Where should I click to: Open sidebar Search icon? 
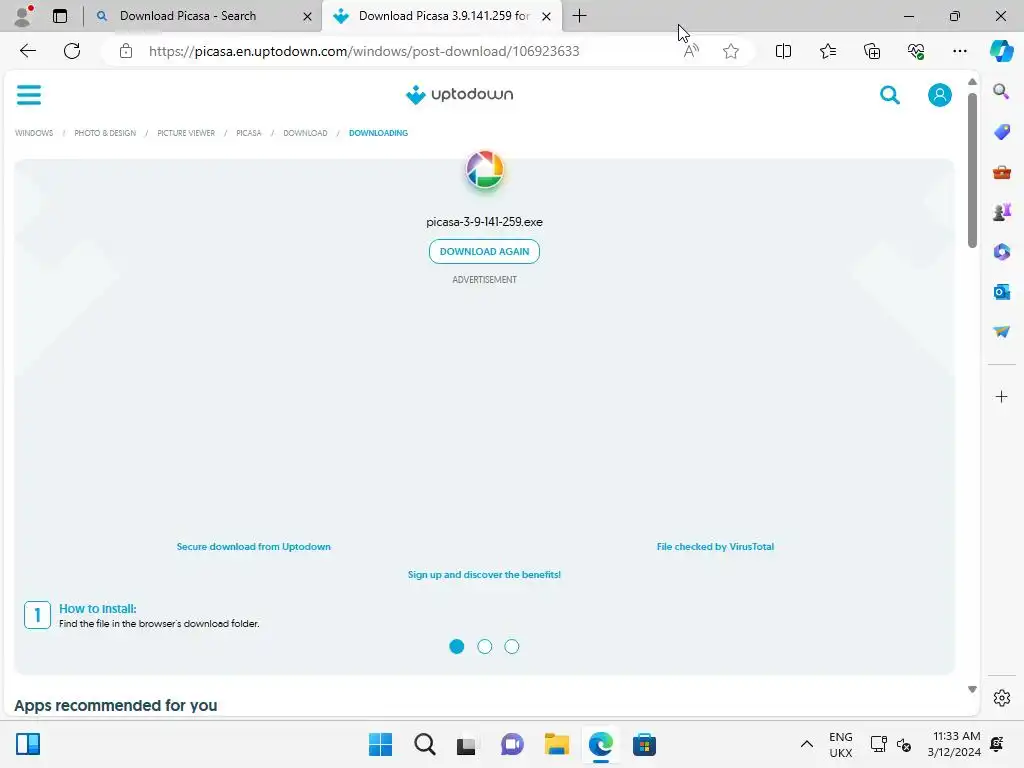[x=1001, y=91]
